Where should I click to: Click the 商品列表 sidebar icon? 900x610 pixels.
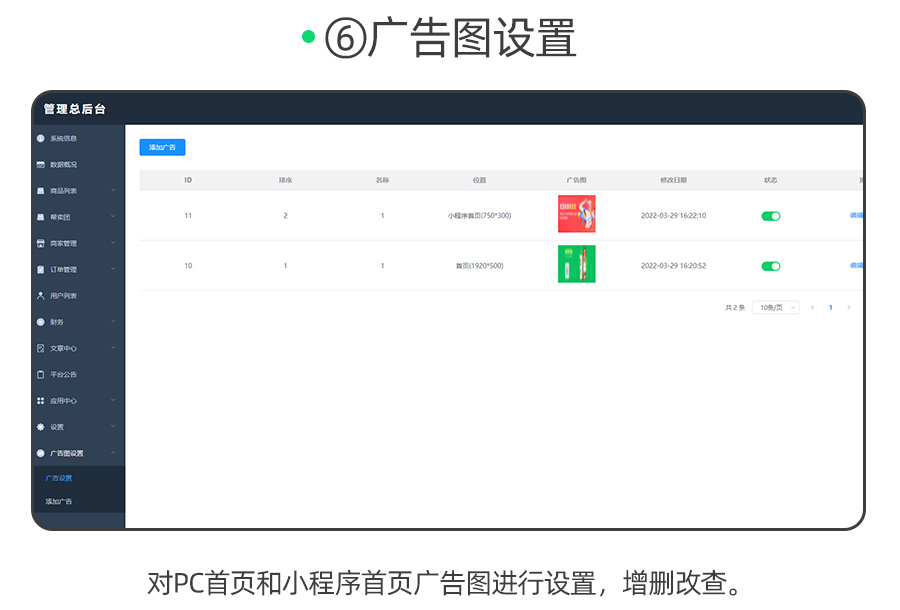tap(41, 191)
